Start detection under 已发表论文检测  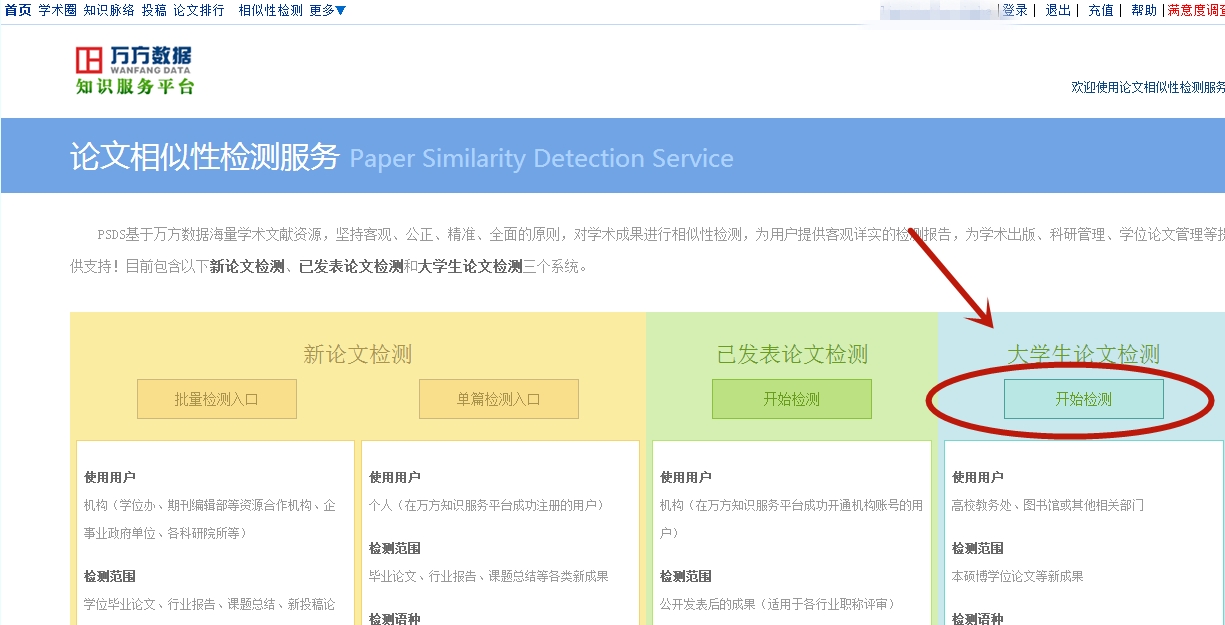(x=792, y=399)
